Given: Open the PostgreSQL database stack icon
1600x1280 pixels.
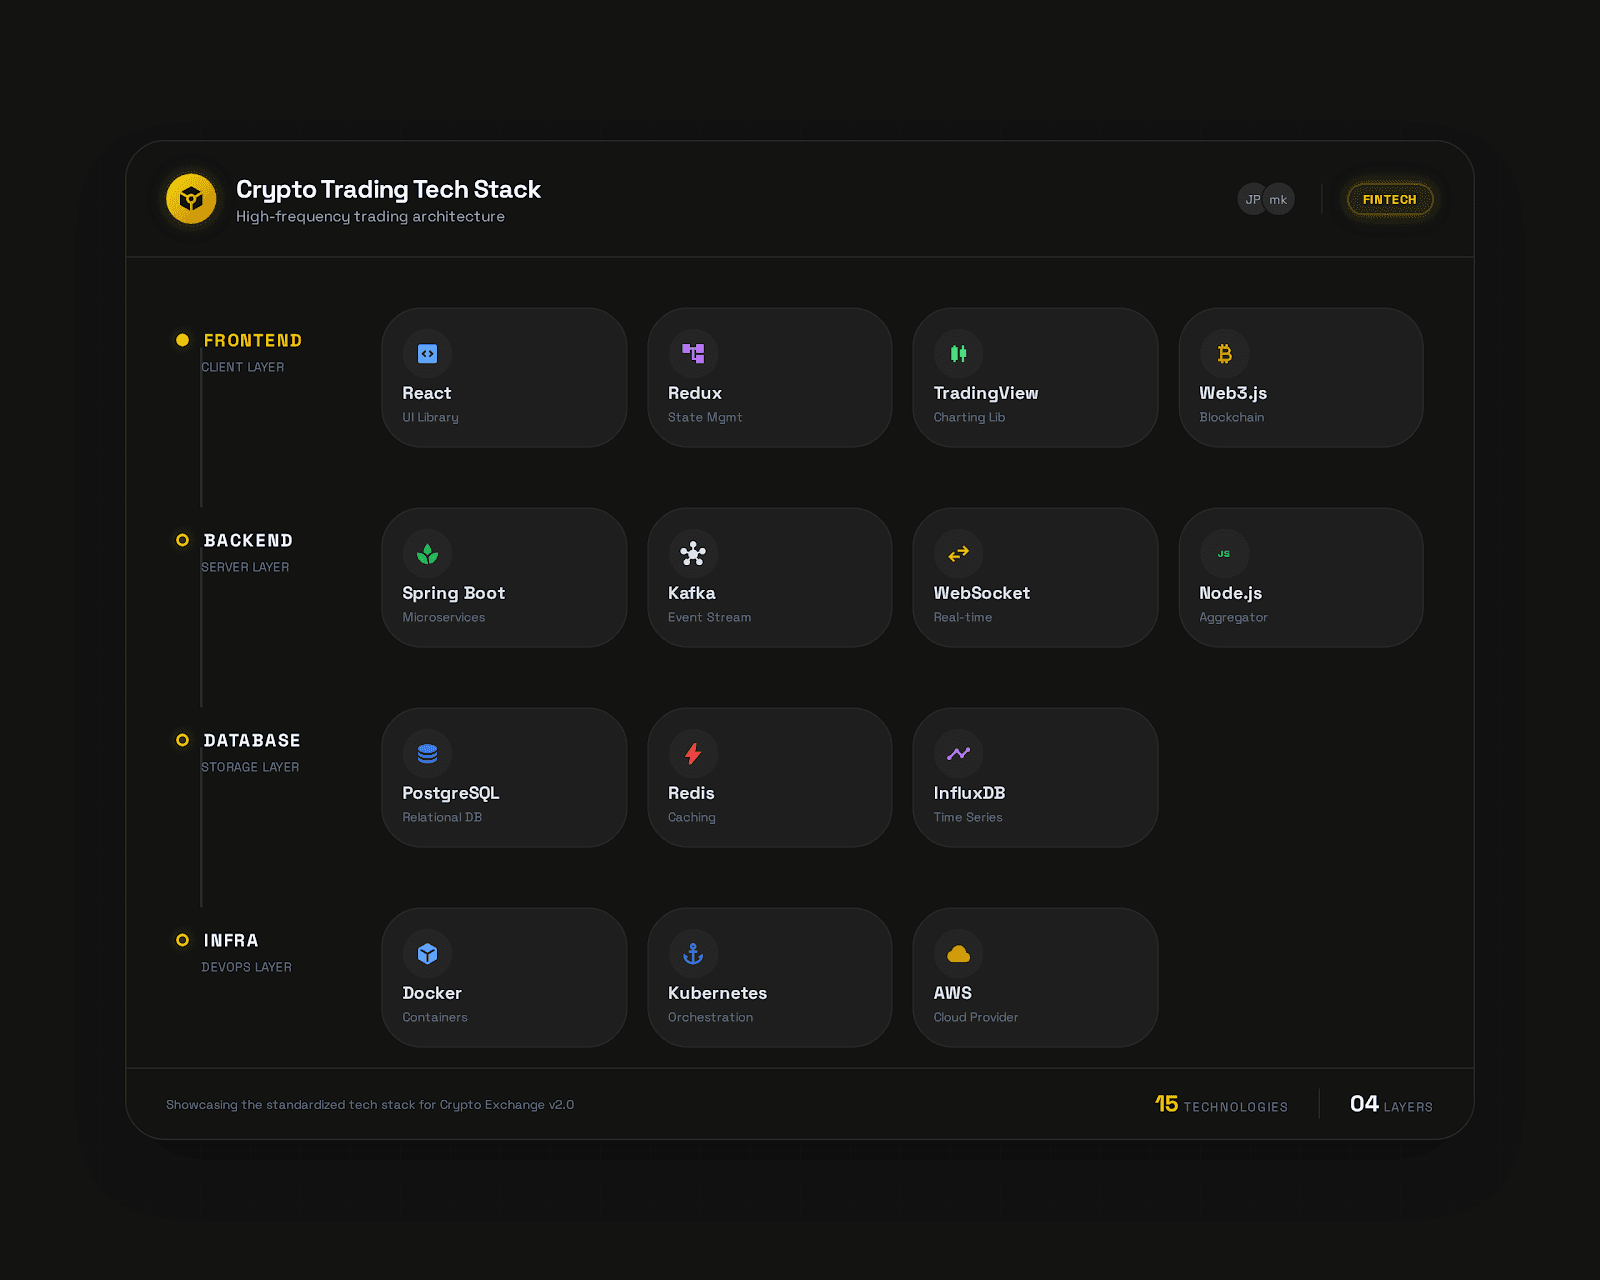Looking at the screenshot, I should coord(427,753).
